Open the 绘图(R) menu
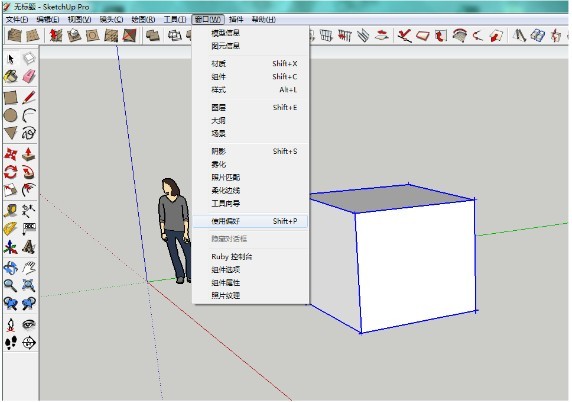The width and height of the screenshot is (572, 402). click(143, 19)
